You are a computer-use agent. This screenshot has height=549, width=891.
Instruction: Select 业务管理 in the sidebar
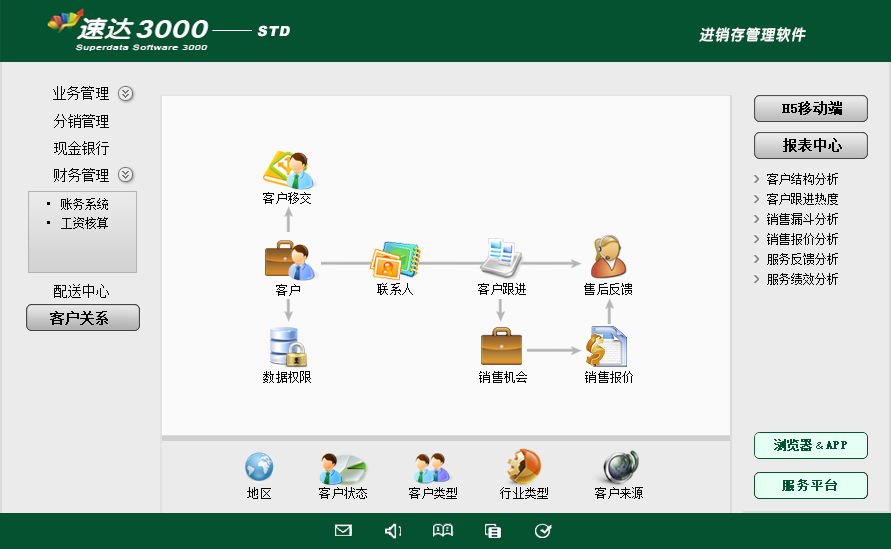81,93
